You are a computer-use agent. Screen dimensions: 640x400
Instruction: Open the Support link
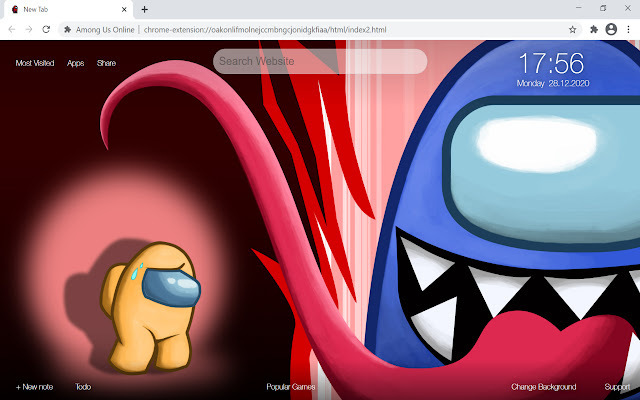[617, 387]
